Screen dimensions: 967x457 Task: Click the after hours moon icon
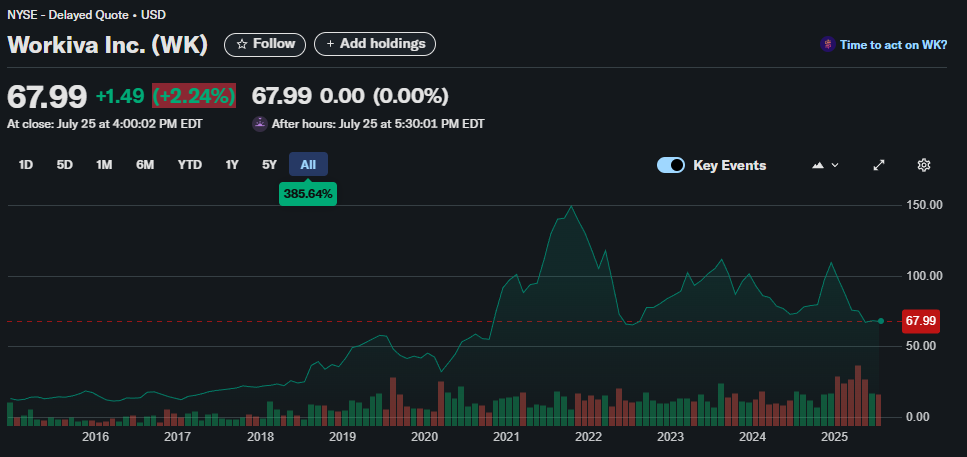(x=260, y=124)
